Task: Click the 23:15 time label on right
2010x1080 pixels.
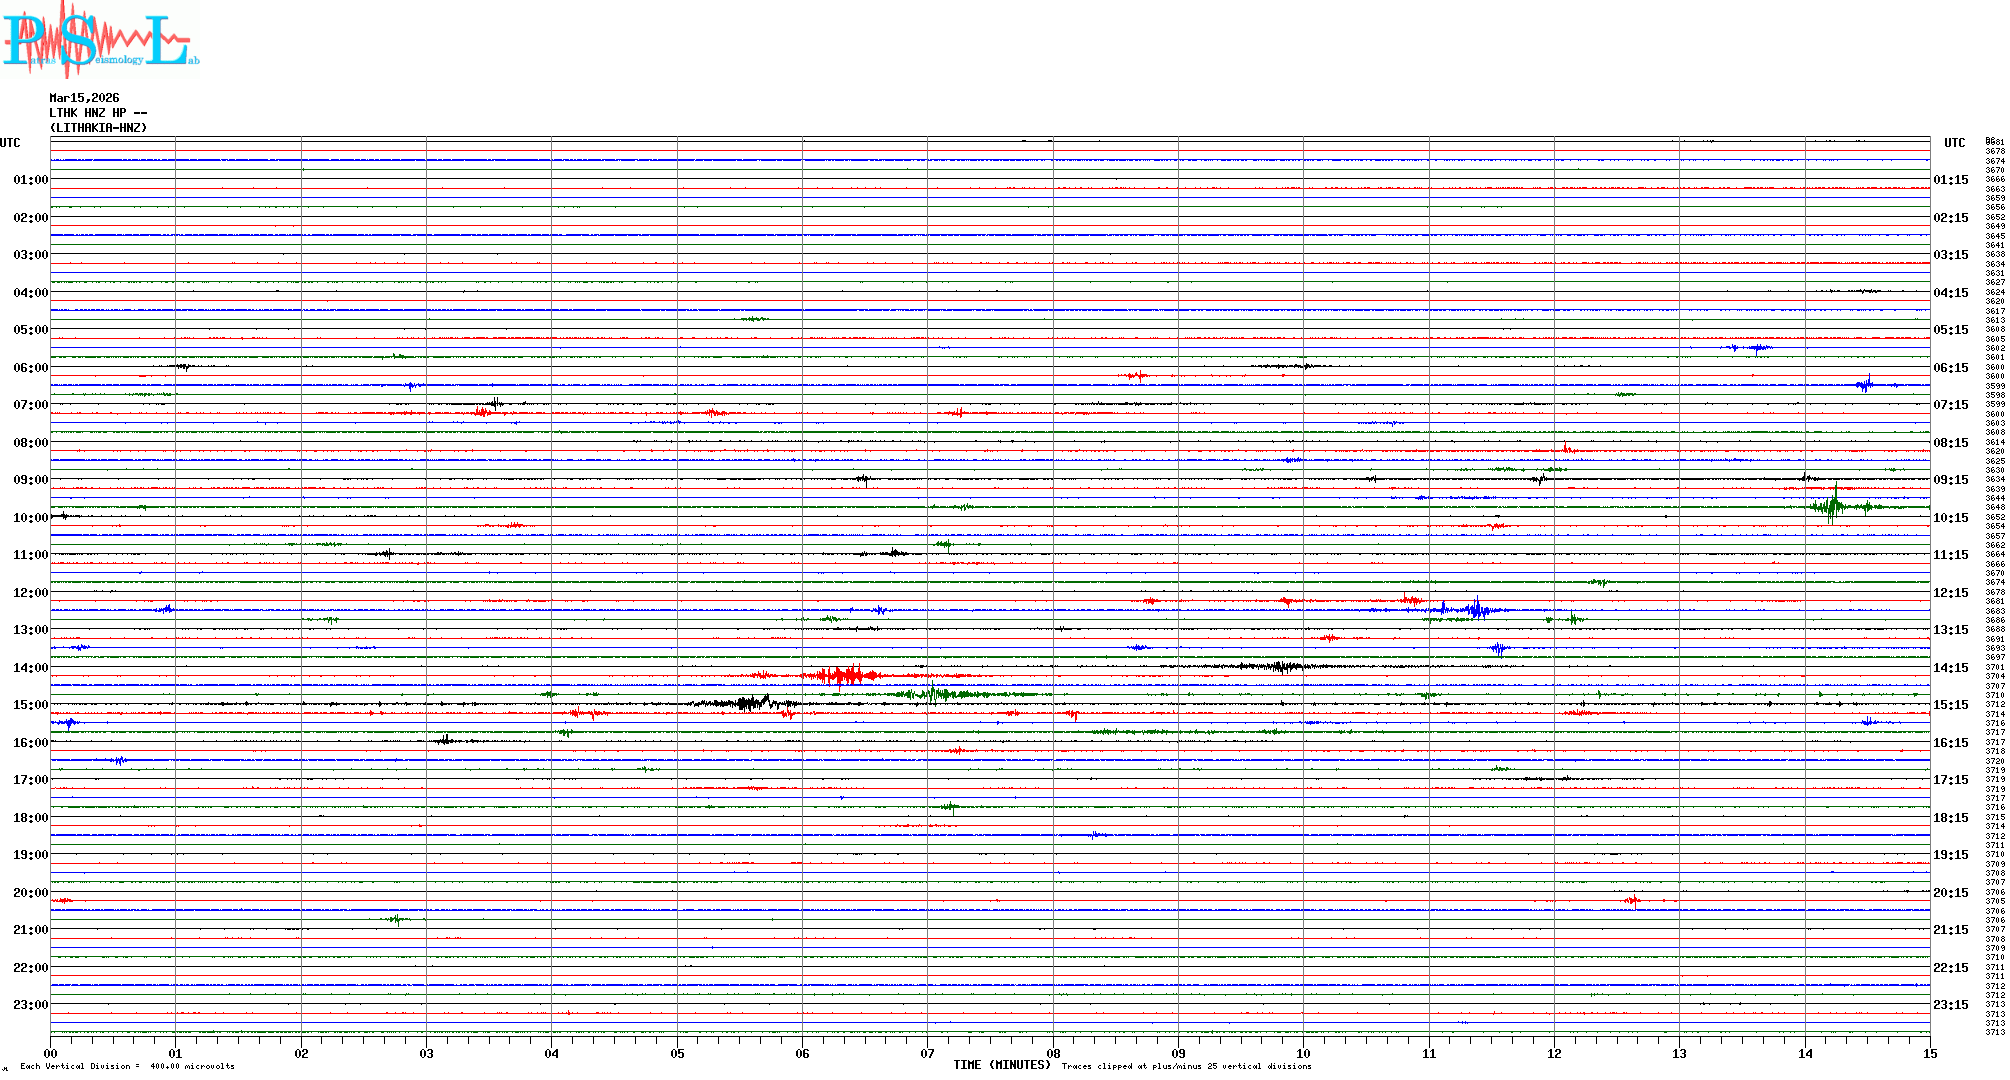Action: click(1950, 1005)
